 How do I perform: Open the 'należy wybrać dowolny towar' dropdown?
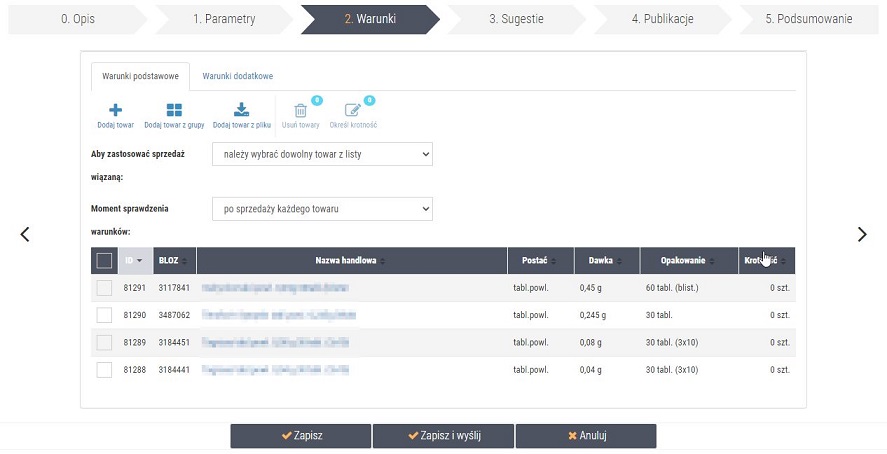(322, 154)
